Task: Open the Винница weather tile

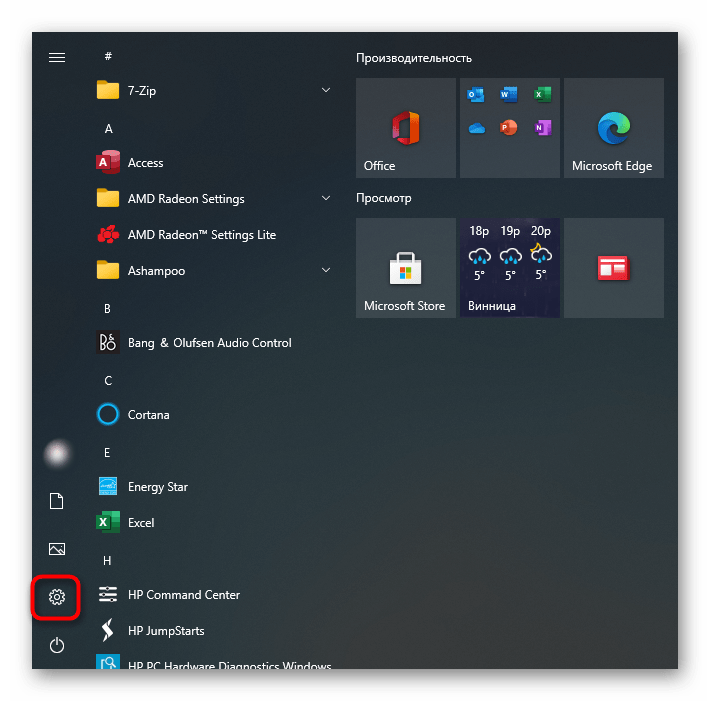Action: tap(510, 268)
